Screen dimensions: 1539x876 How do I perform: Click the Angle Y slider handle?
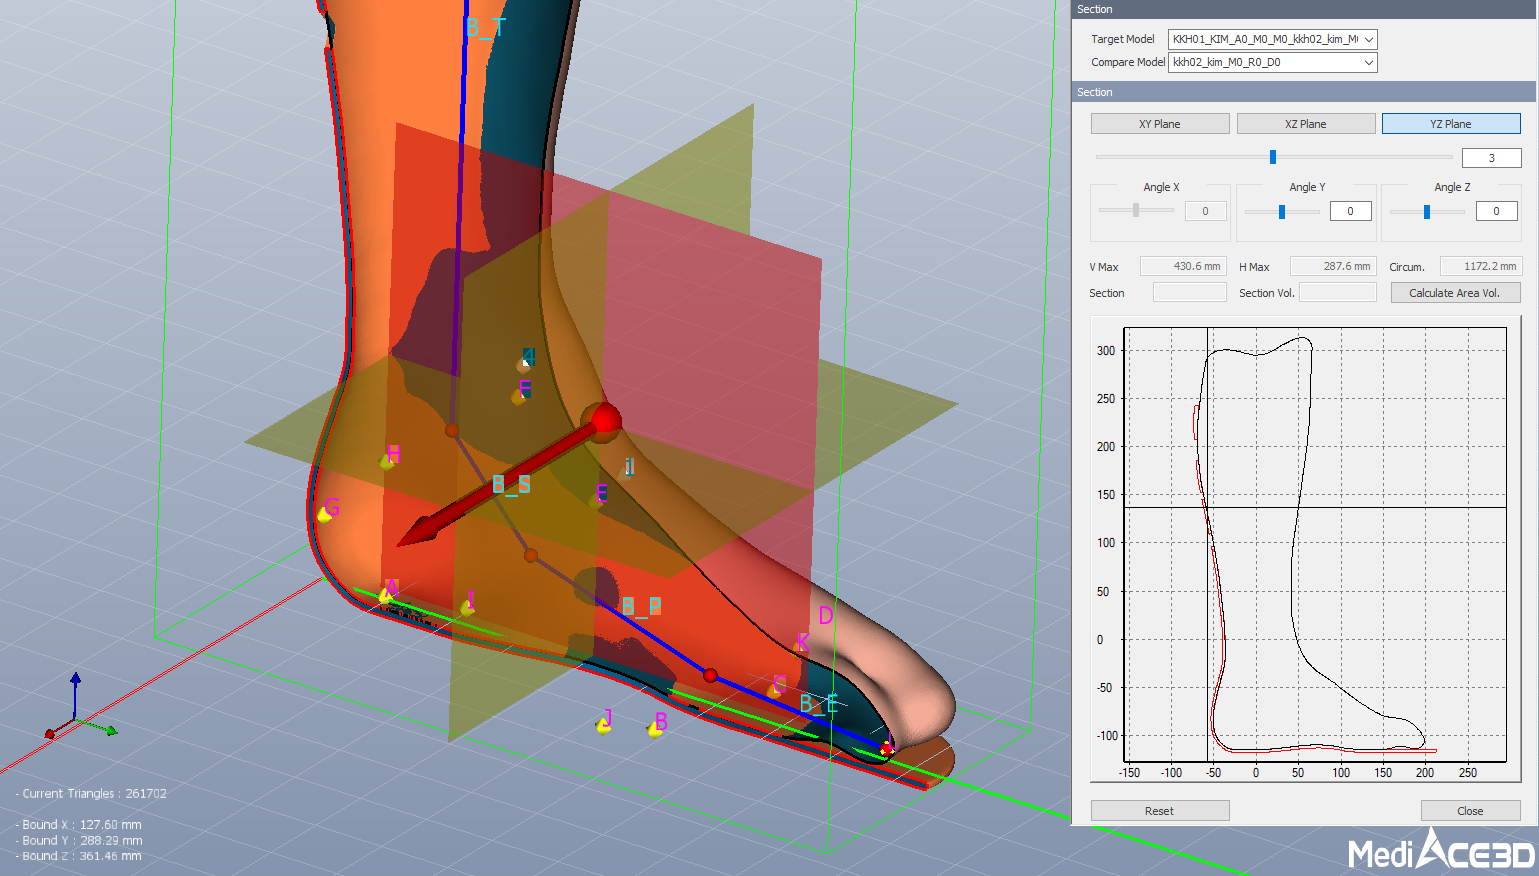[1282, 212]
